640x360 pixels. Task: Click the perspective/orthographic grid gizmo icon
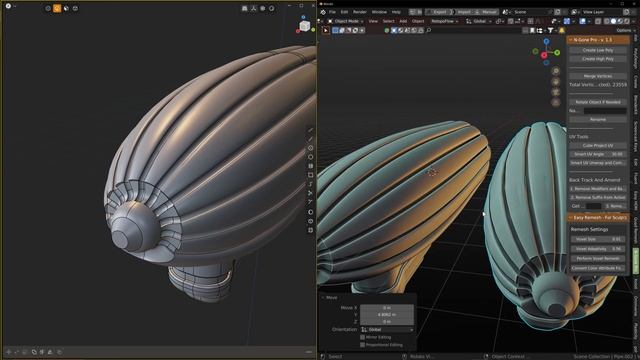(556, 102)
